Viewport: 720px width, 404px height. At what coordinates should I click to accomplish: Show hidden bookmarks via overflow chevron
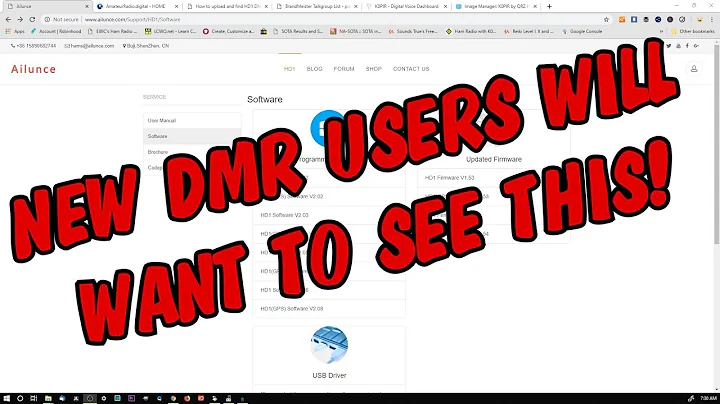pyautogui.click(x=661, y=31)
